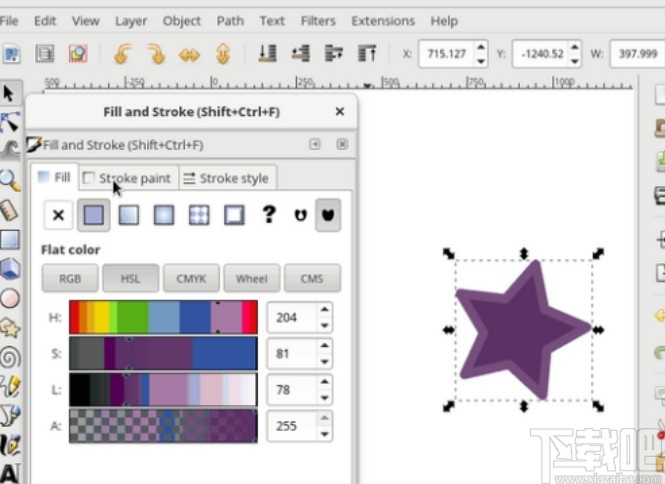Choose Radial gradient fill type
This screenshot has width=665, height=484.
[x=164, y=215]
